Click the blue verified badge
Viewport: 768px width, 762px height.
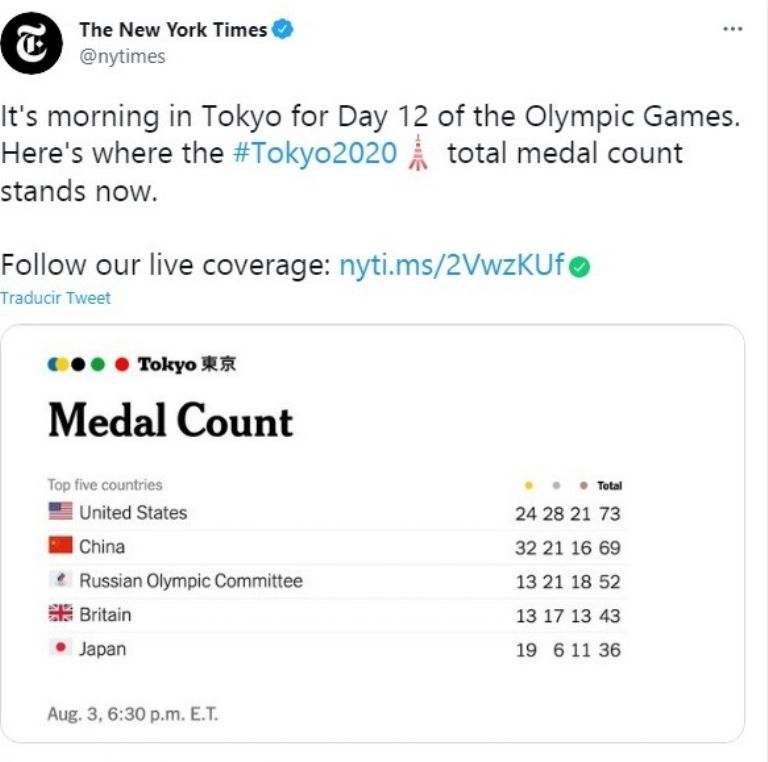pos(284,30)
